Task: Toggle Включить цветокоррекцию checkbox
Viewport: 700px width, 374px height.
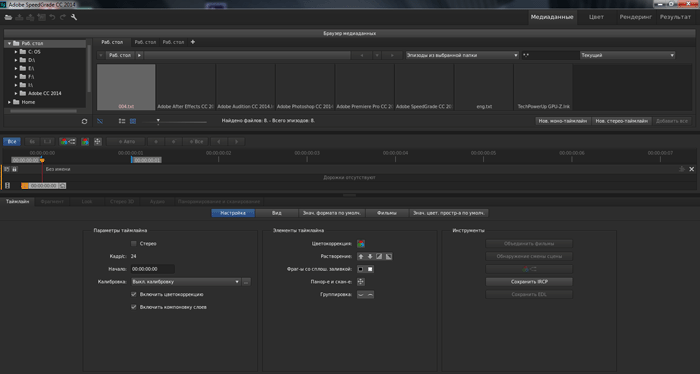Action: pyautogui.click(x=133, y=295)
